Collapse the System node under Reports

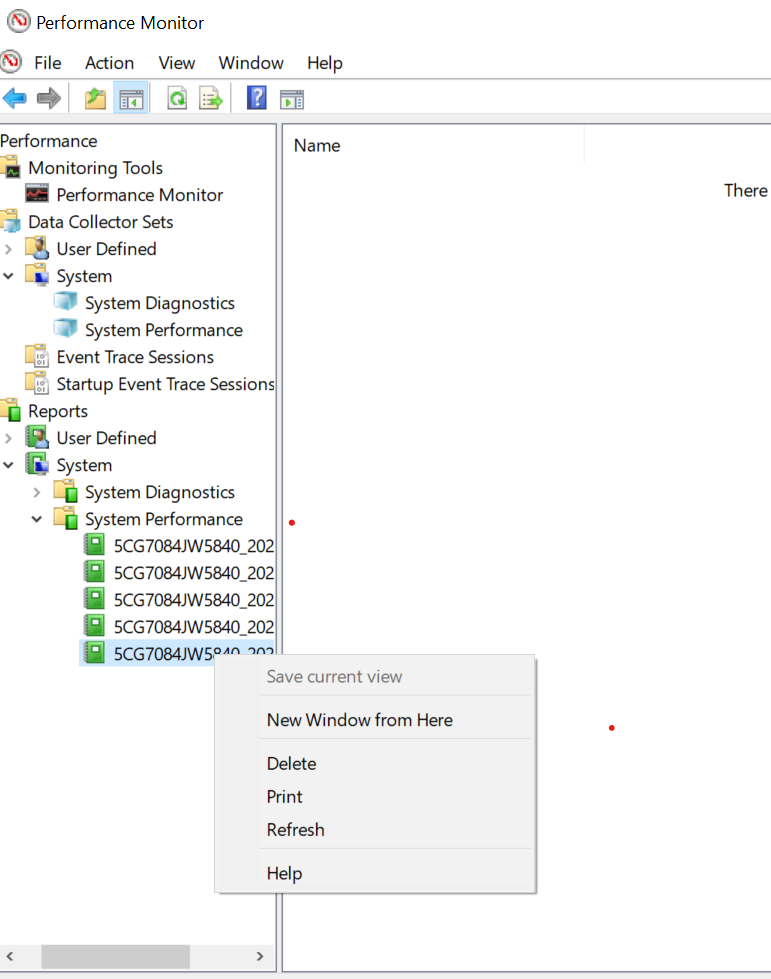[x=9, y=465]
